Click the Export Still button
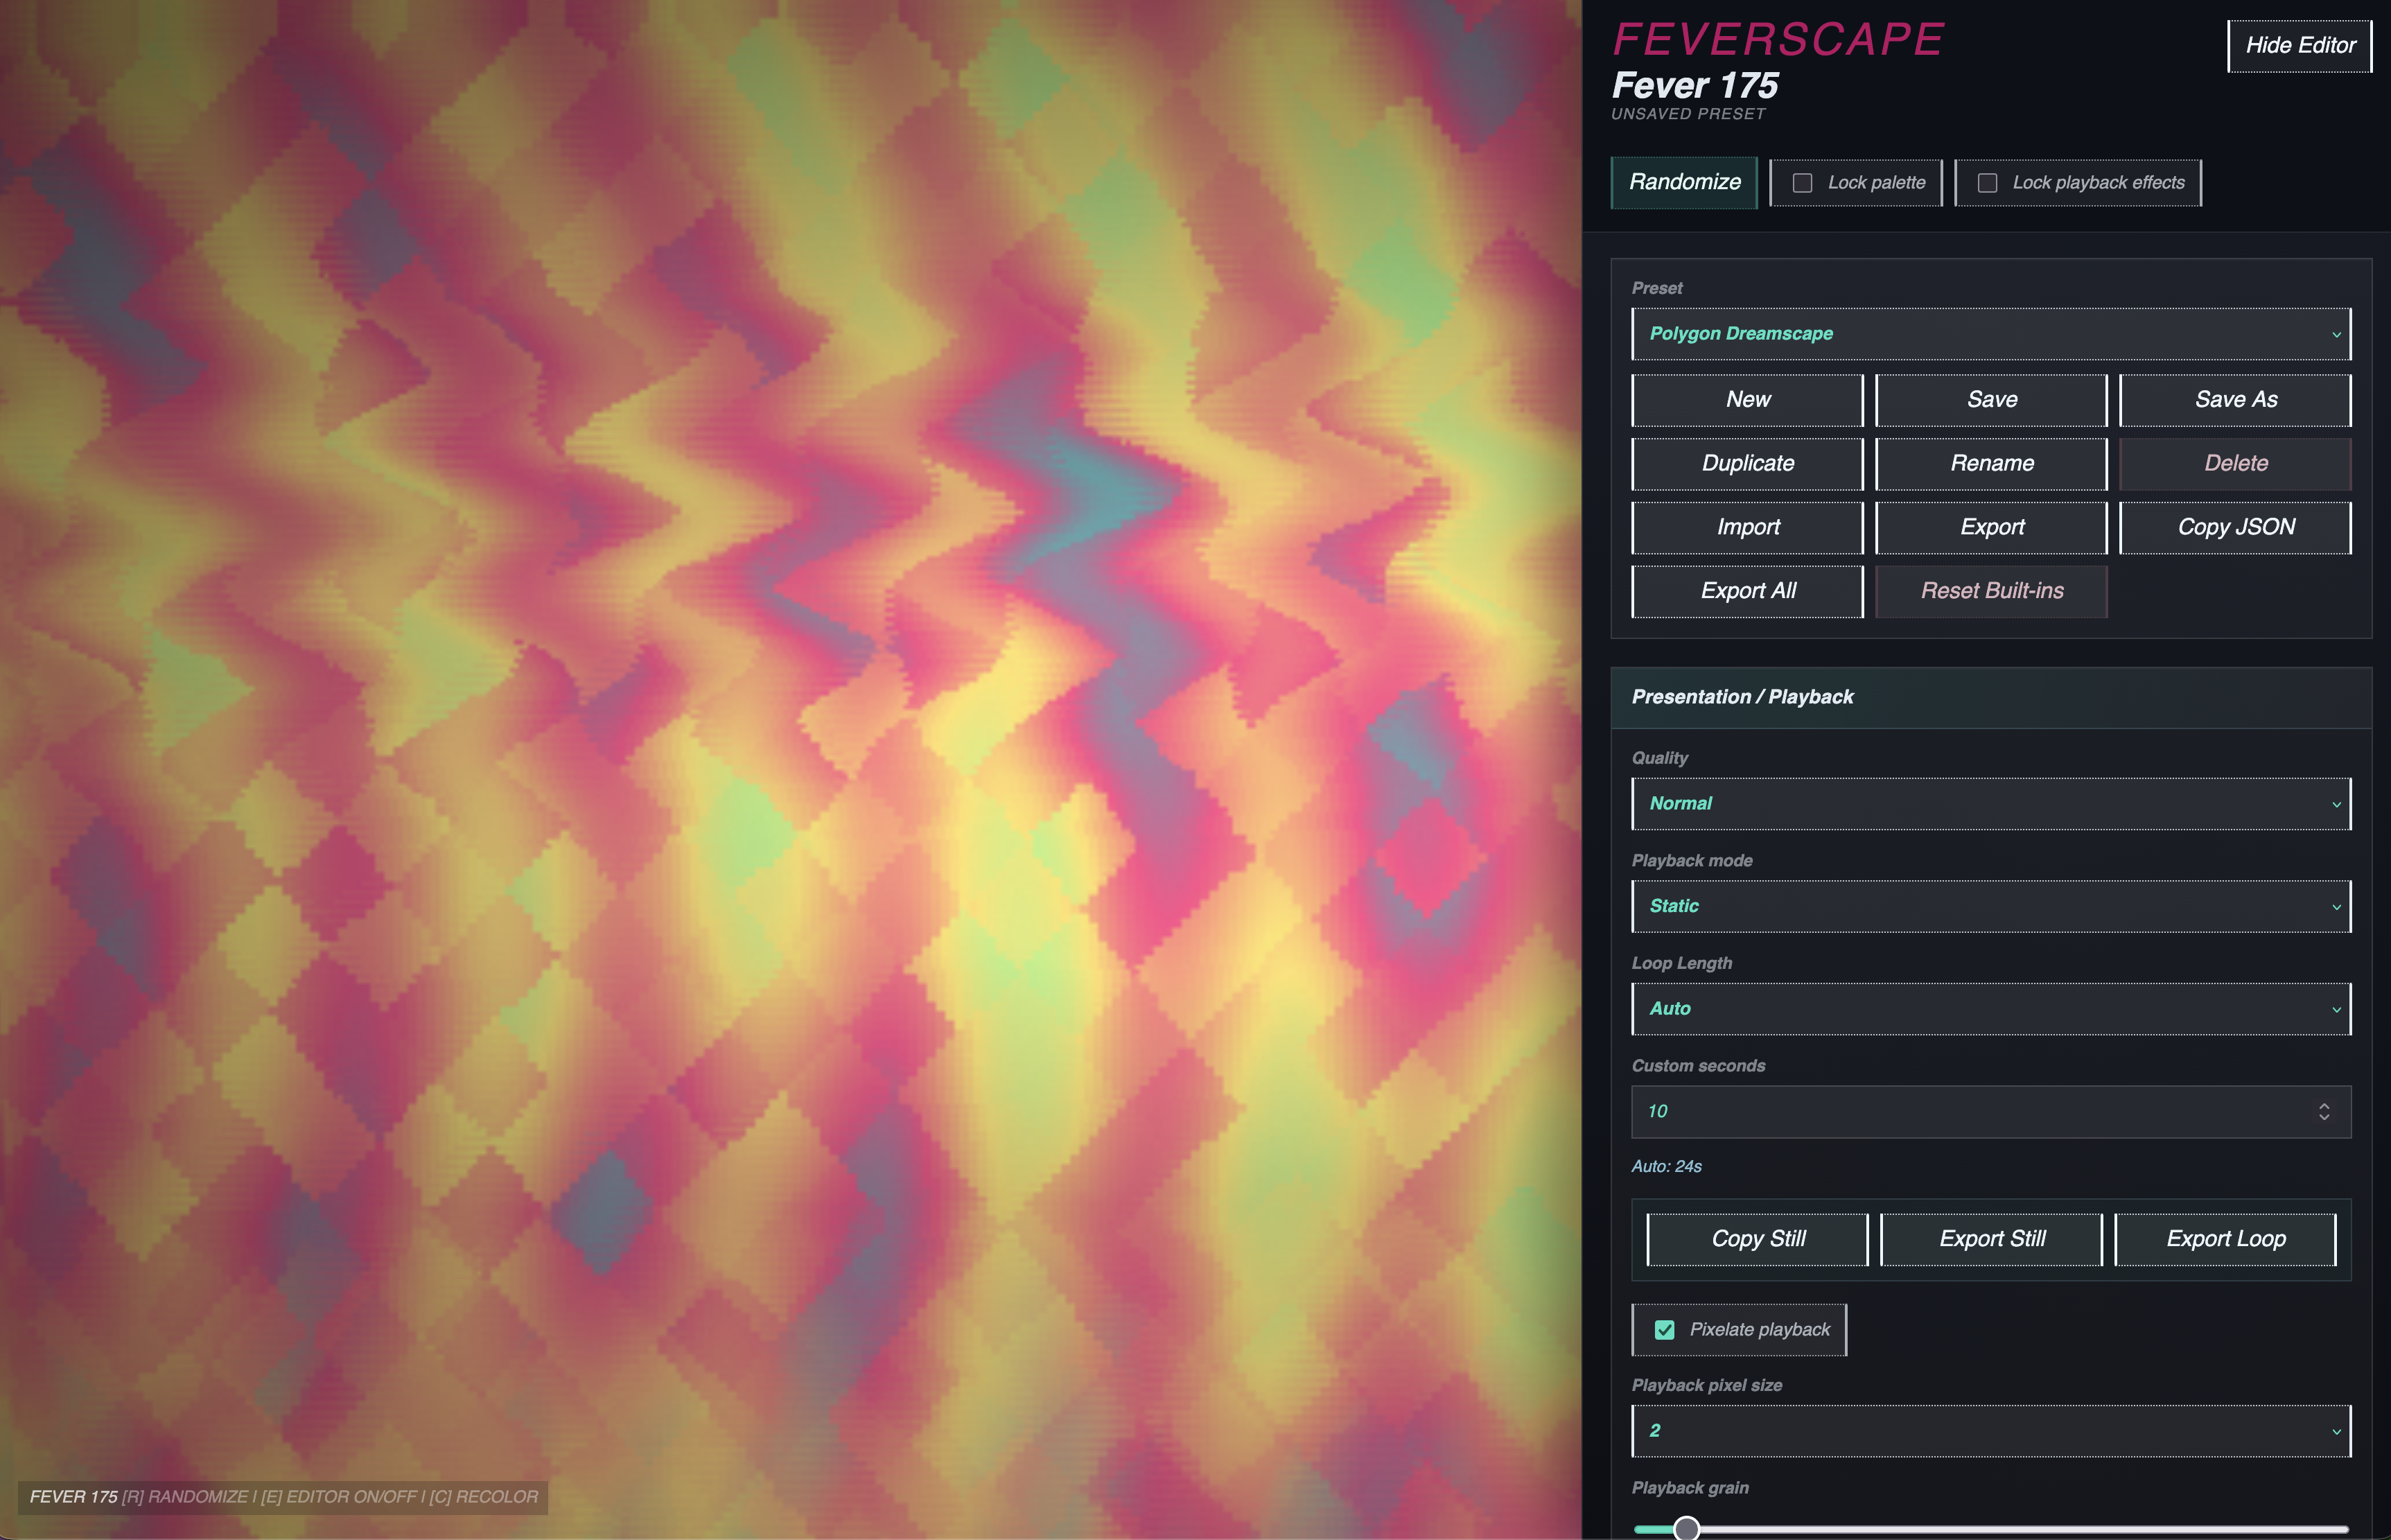This screenshot has height=1540, width=2391. [x=1991, y=1240]
